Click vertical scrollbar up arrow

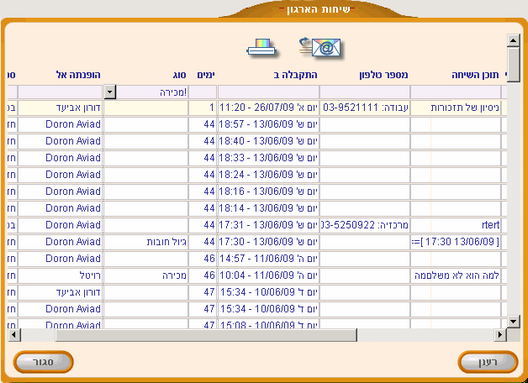pyautogui.click(x=513, y=41)
